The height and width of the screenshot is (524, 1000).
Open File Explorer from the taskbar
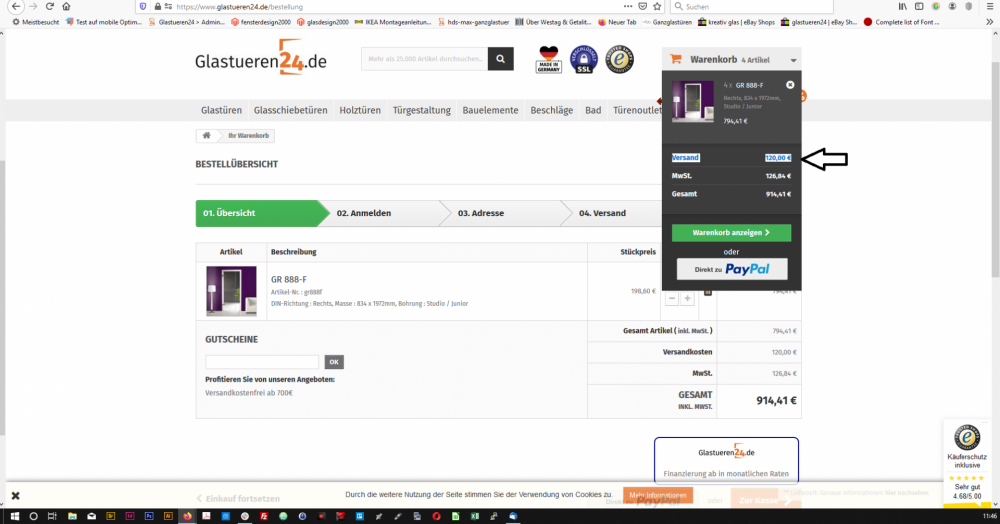click(x=72, y=516)
